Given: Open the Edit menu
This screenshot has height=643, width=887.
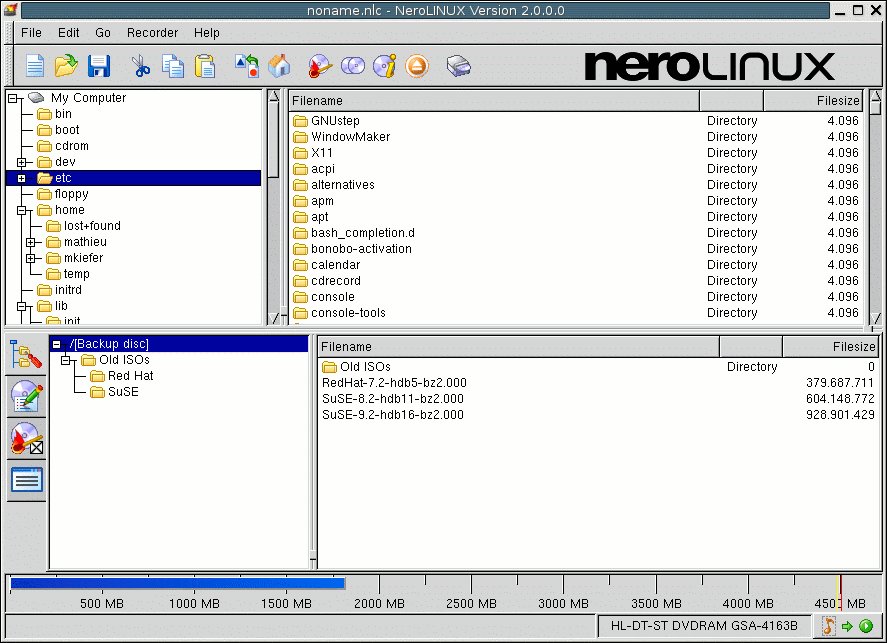Looking at the screenshot, I should pyautogui.click(x=68, y=33).
